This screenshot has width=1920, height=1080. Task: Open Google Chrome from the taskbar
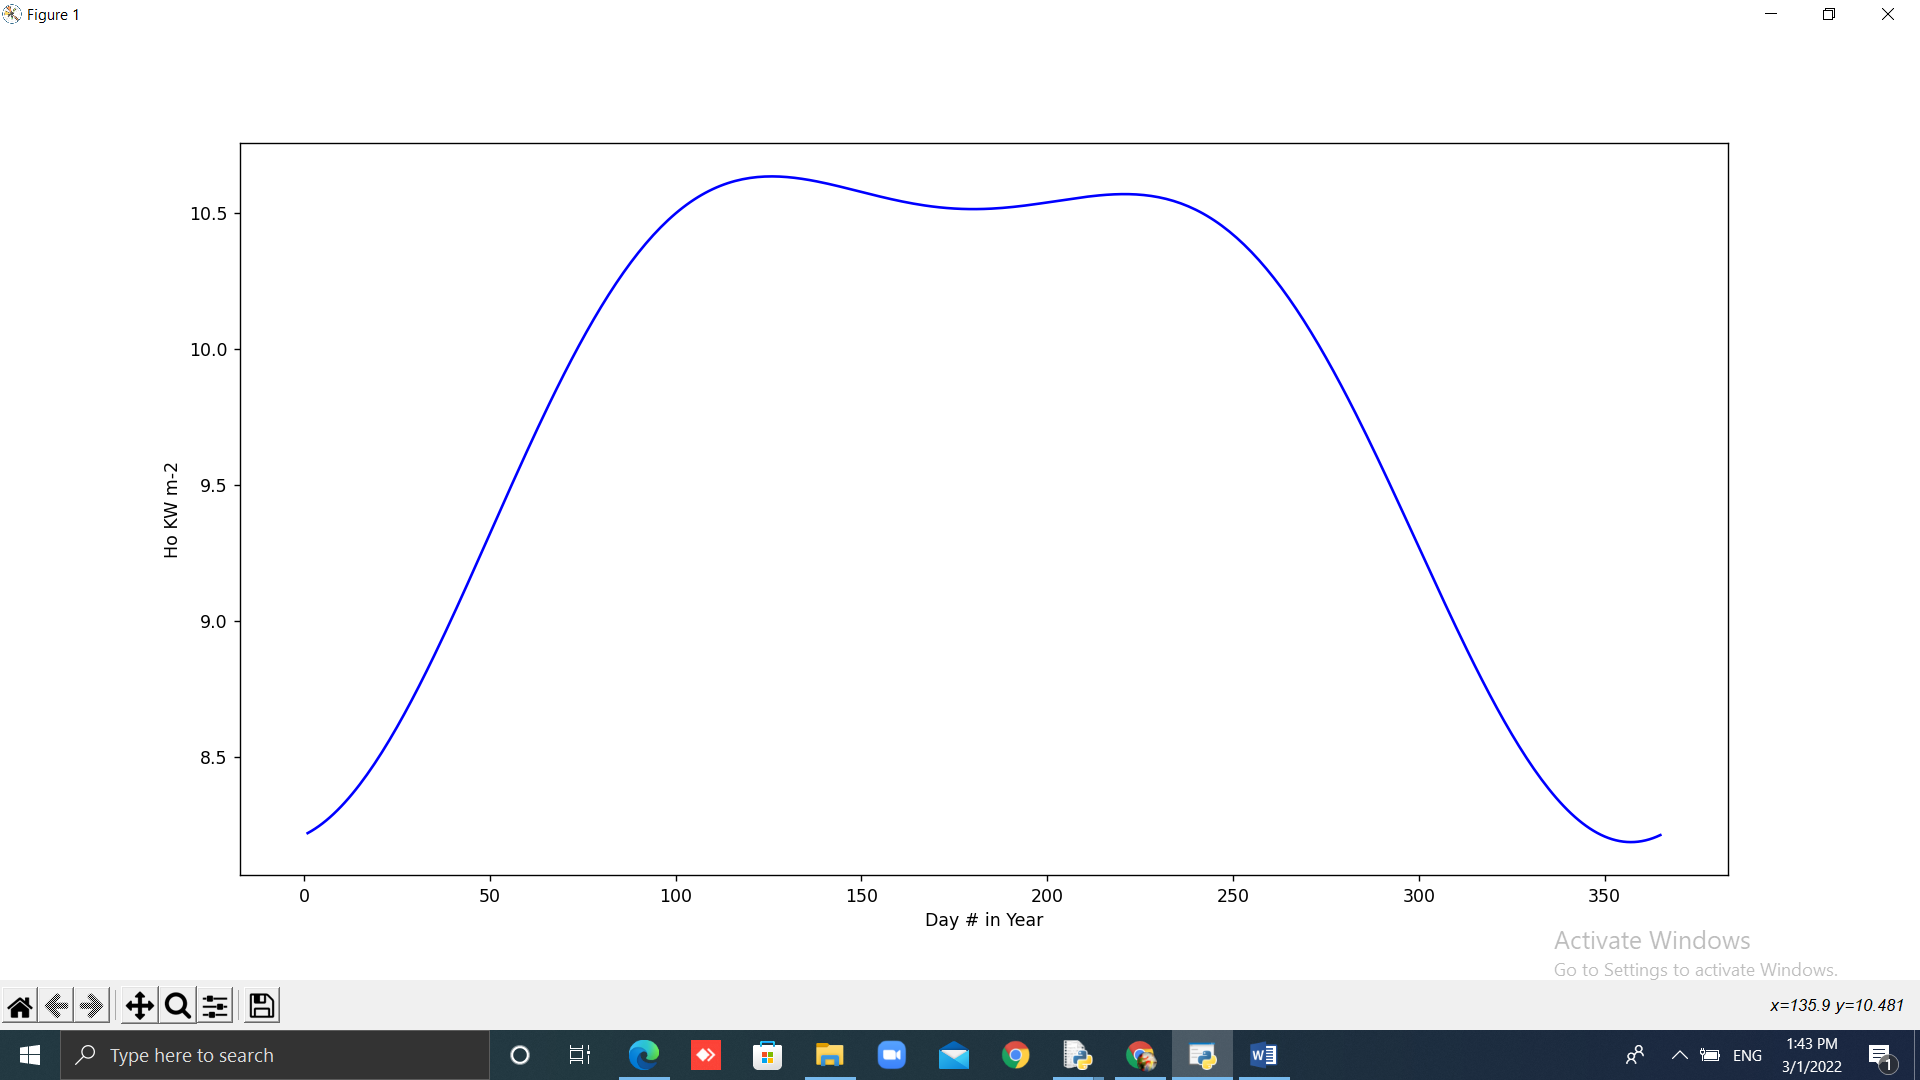coord(1017,1055)
